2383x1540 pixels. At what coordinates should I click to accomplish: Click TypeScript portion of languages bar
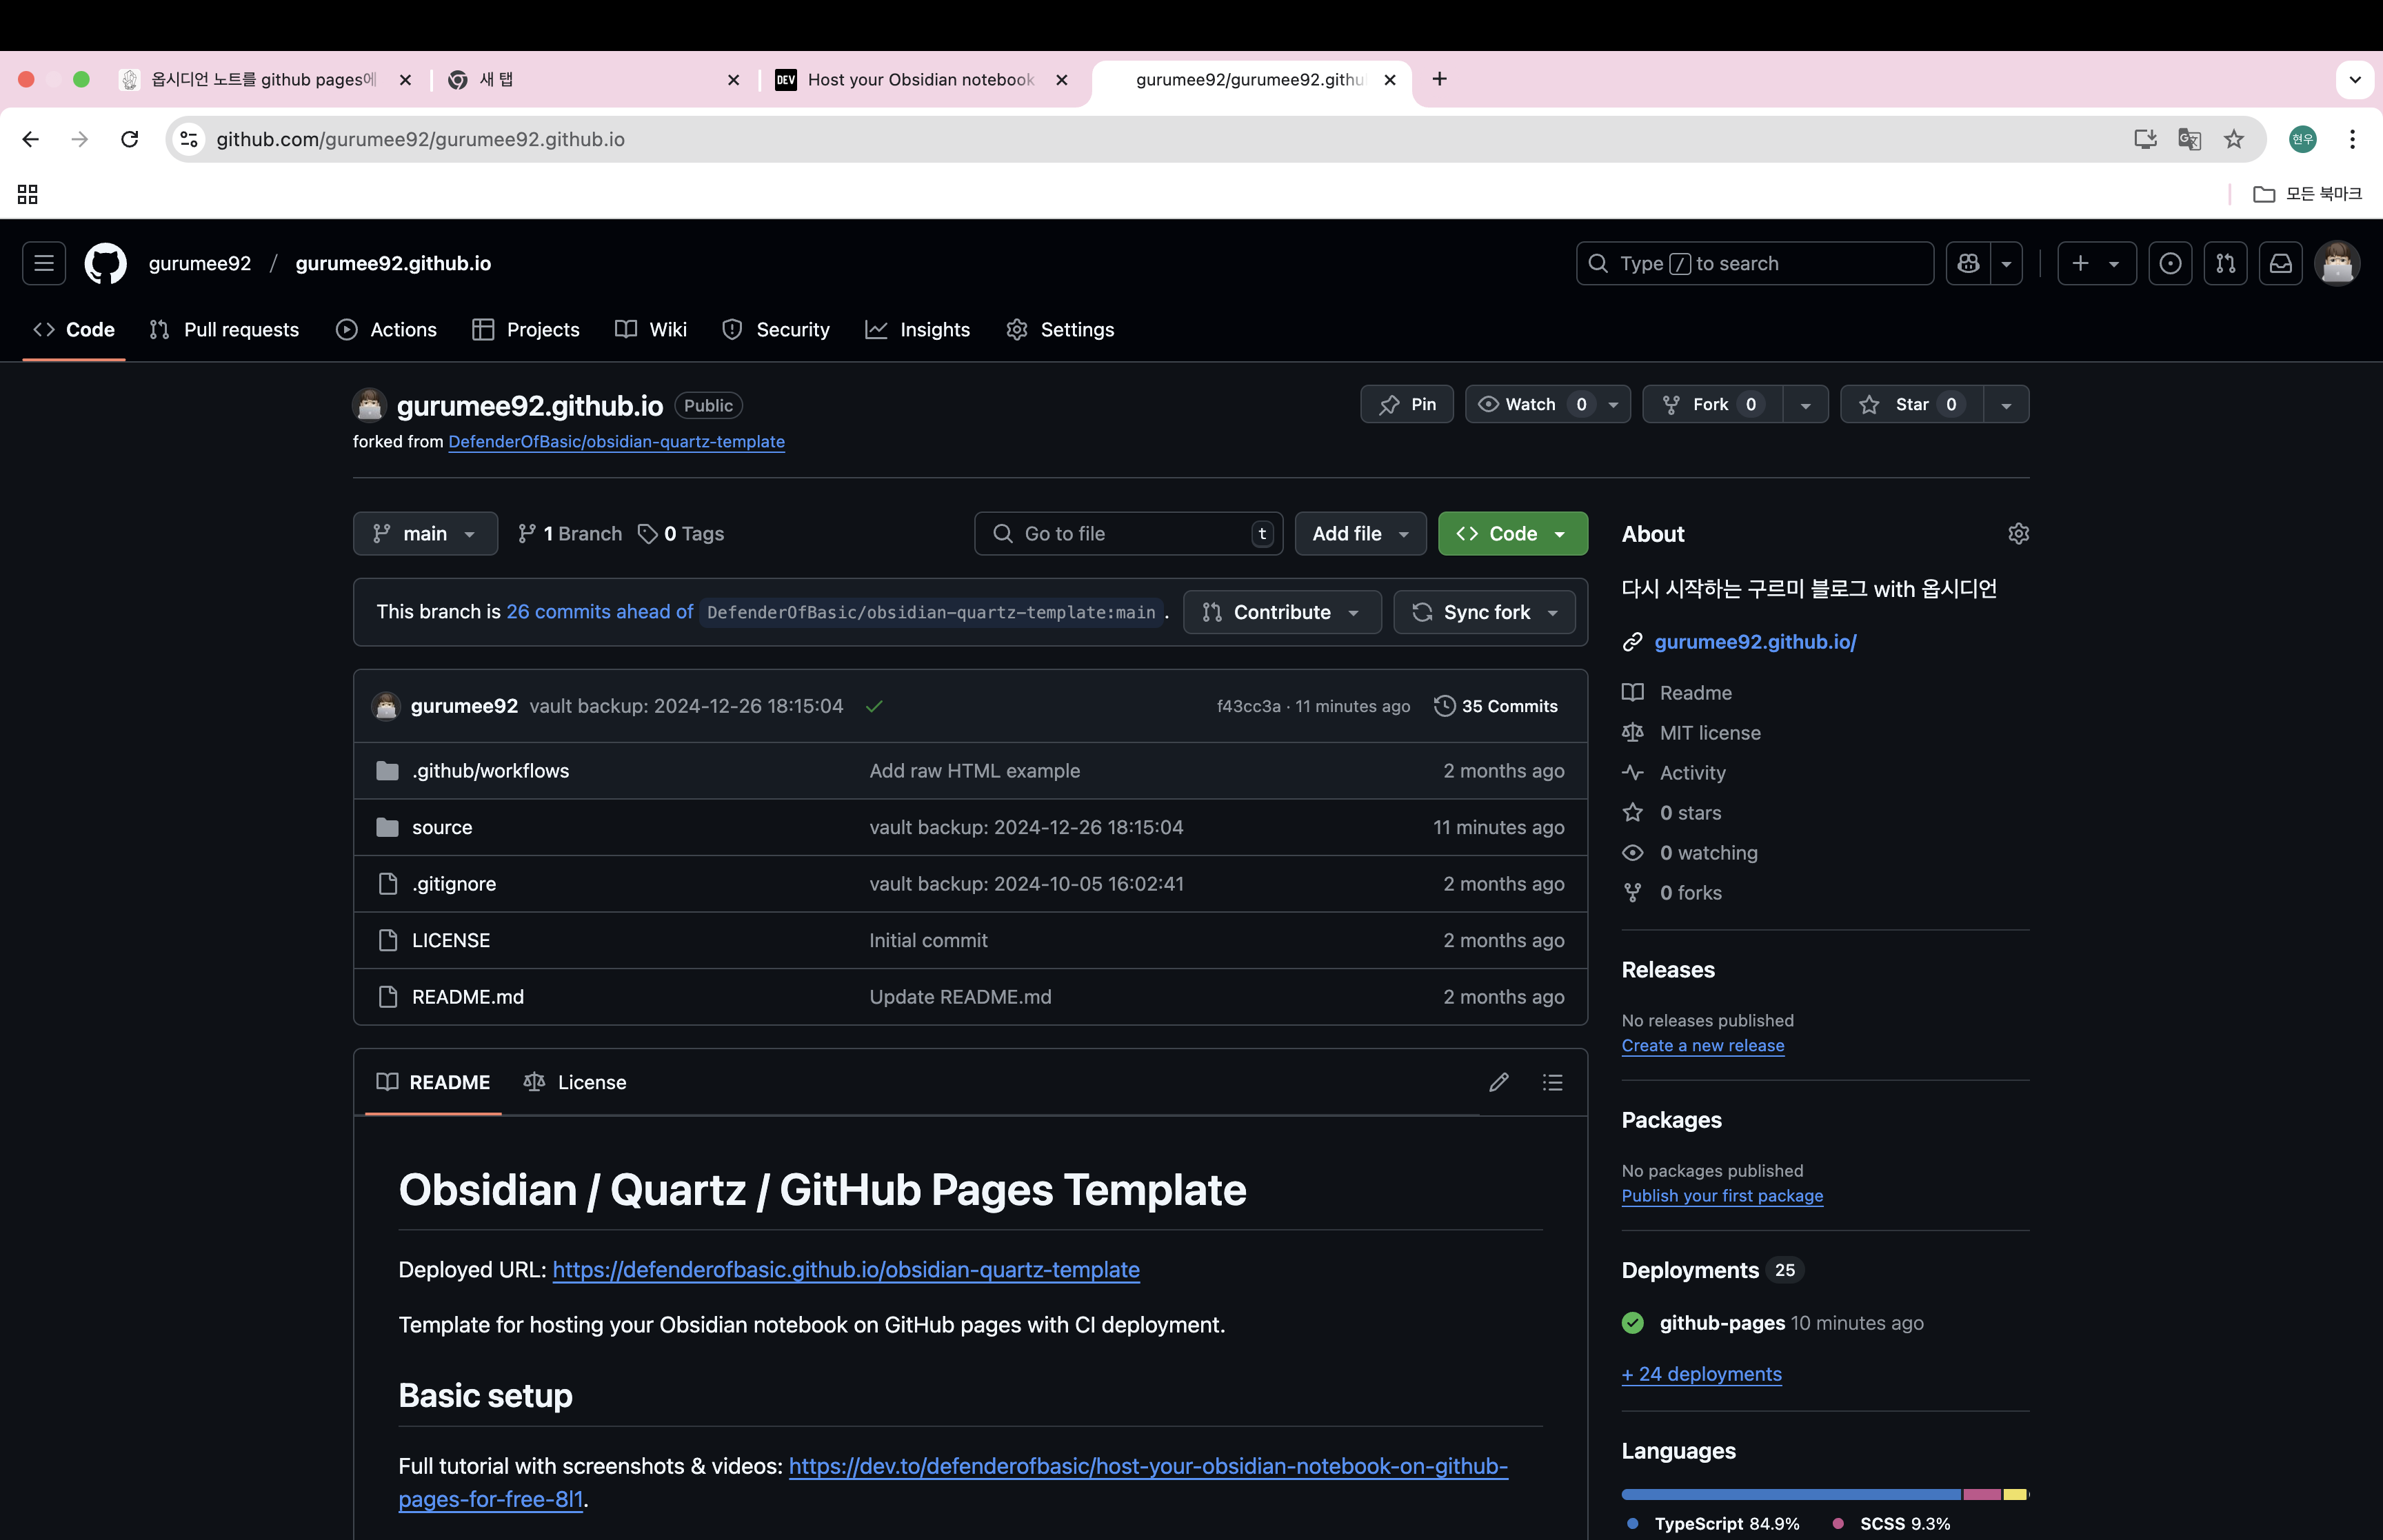(1790, 1494)
